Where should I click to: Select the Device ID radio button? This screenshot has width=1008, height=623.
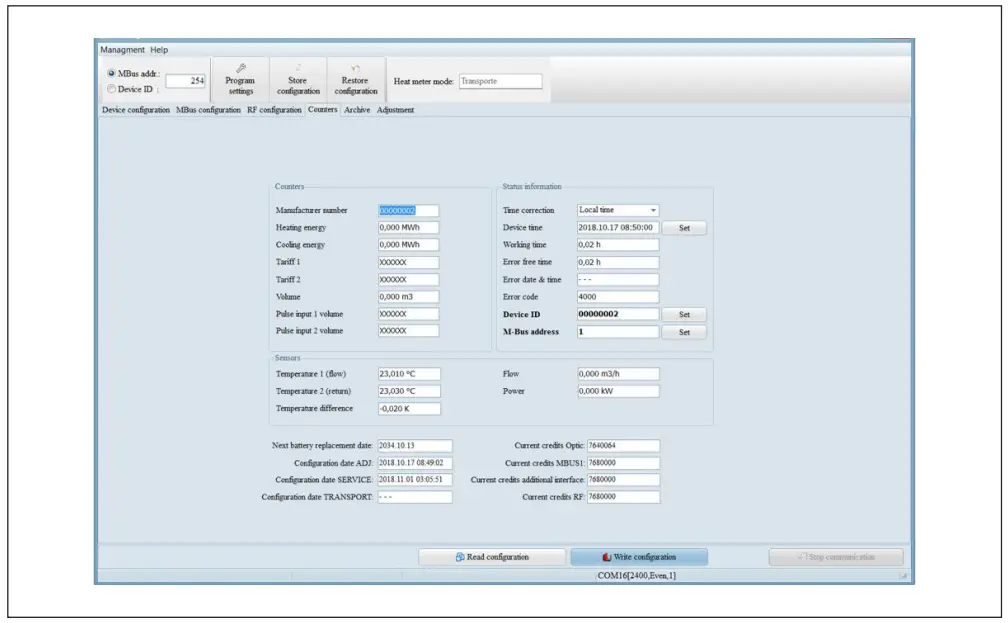pyautogui.click(x=111, y=89)
